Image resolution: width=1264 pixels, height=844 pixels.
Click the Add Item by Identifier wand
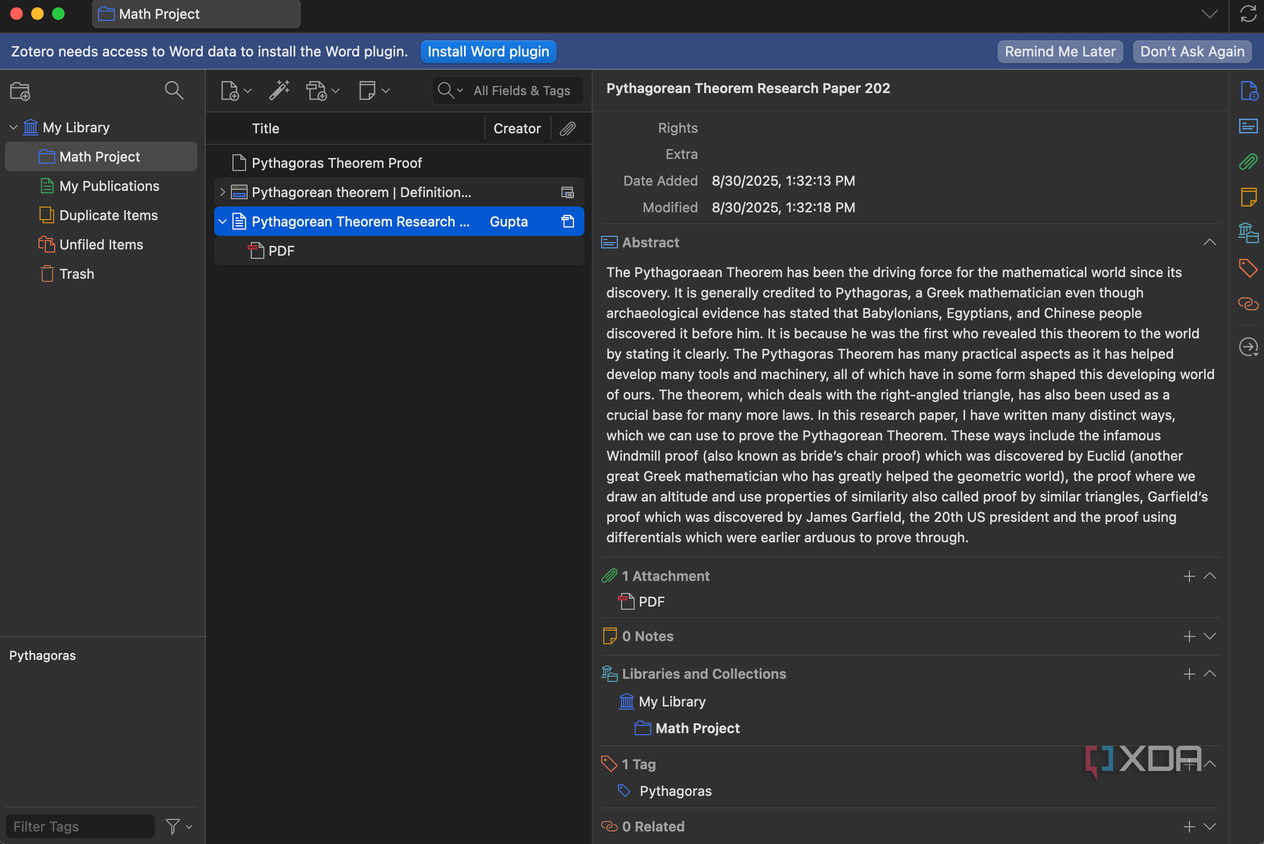tap(279, 91)
